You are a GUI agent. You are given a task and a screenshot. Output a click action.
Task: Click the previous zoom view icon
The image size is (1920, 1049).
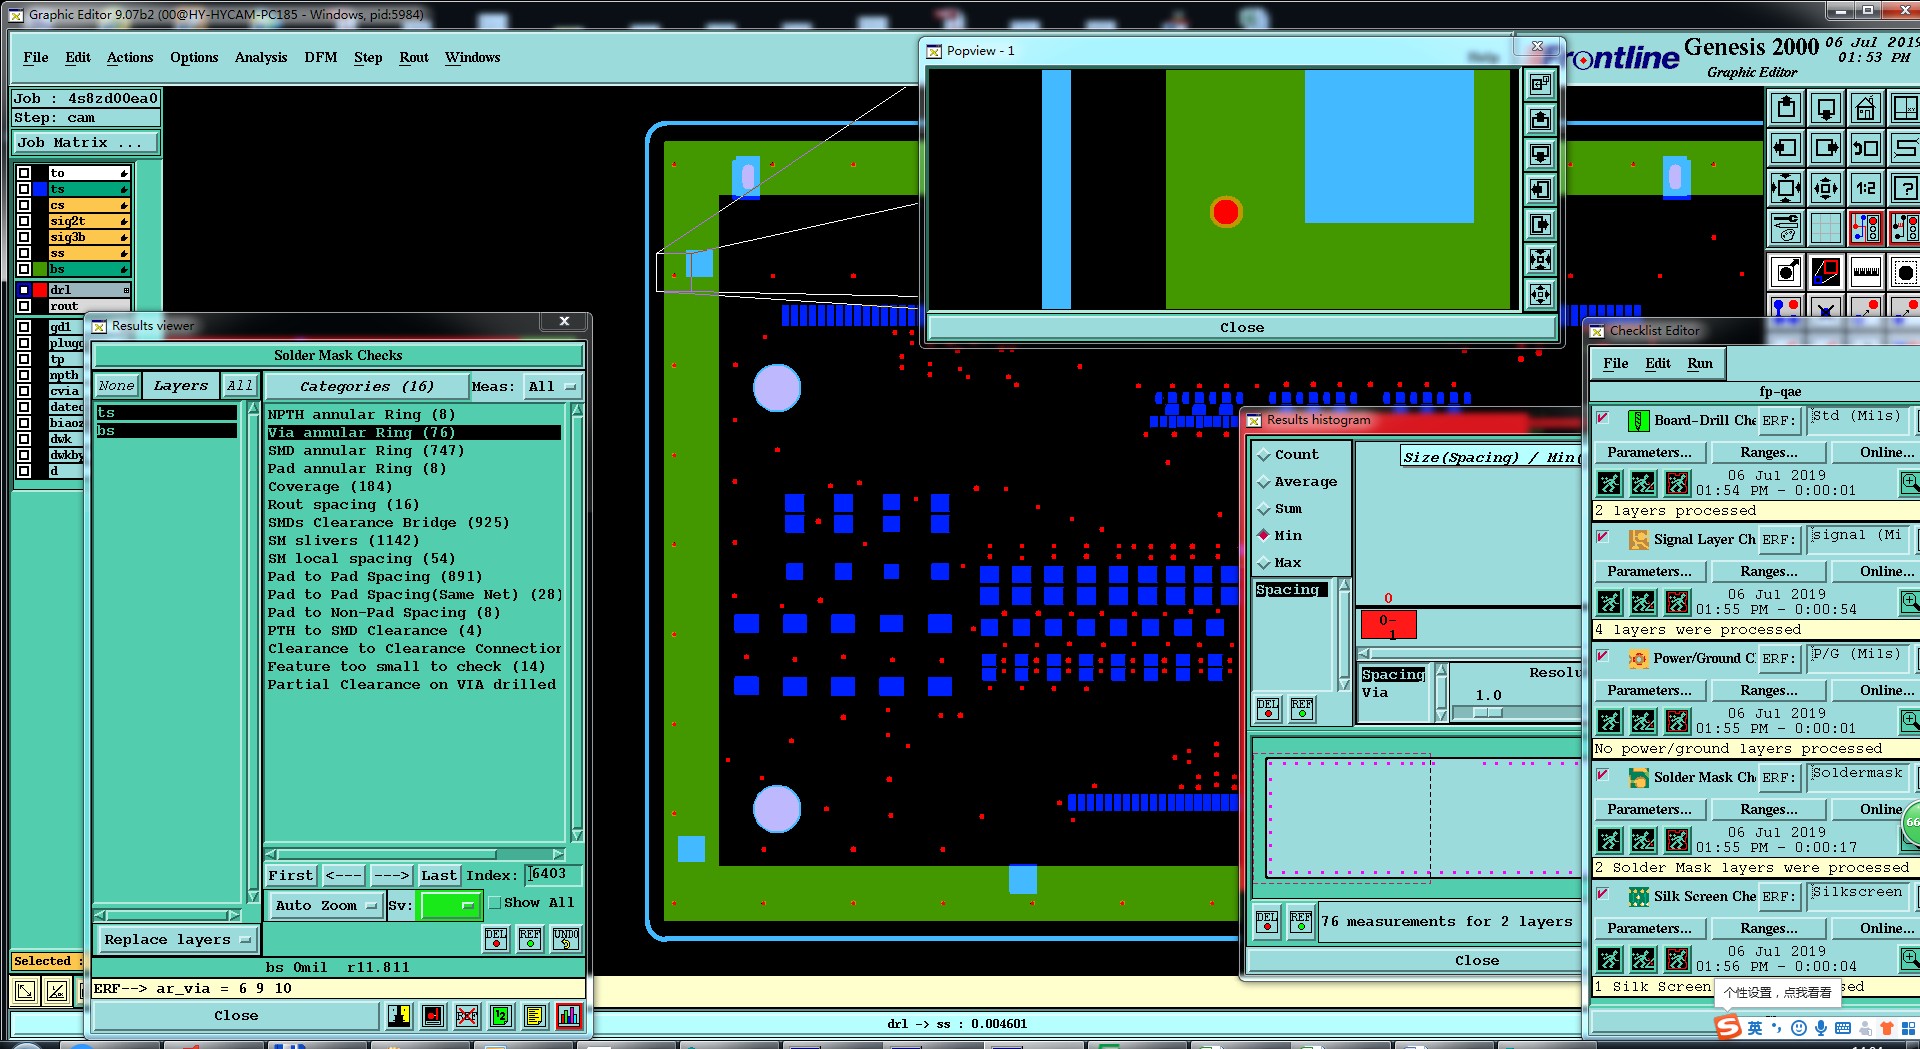tap(1865, 148)
